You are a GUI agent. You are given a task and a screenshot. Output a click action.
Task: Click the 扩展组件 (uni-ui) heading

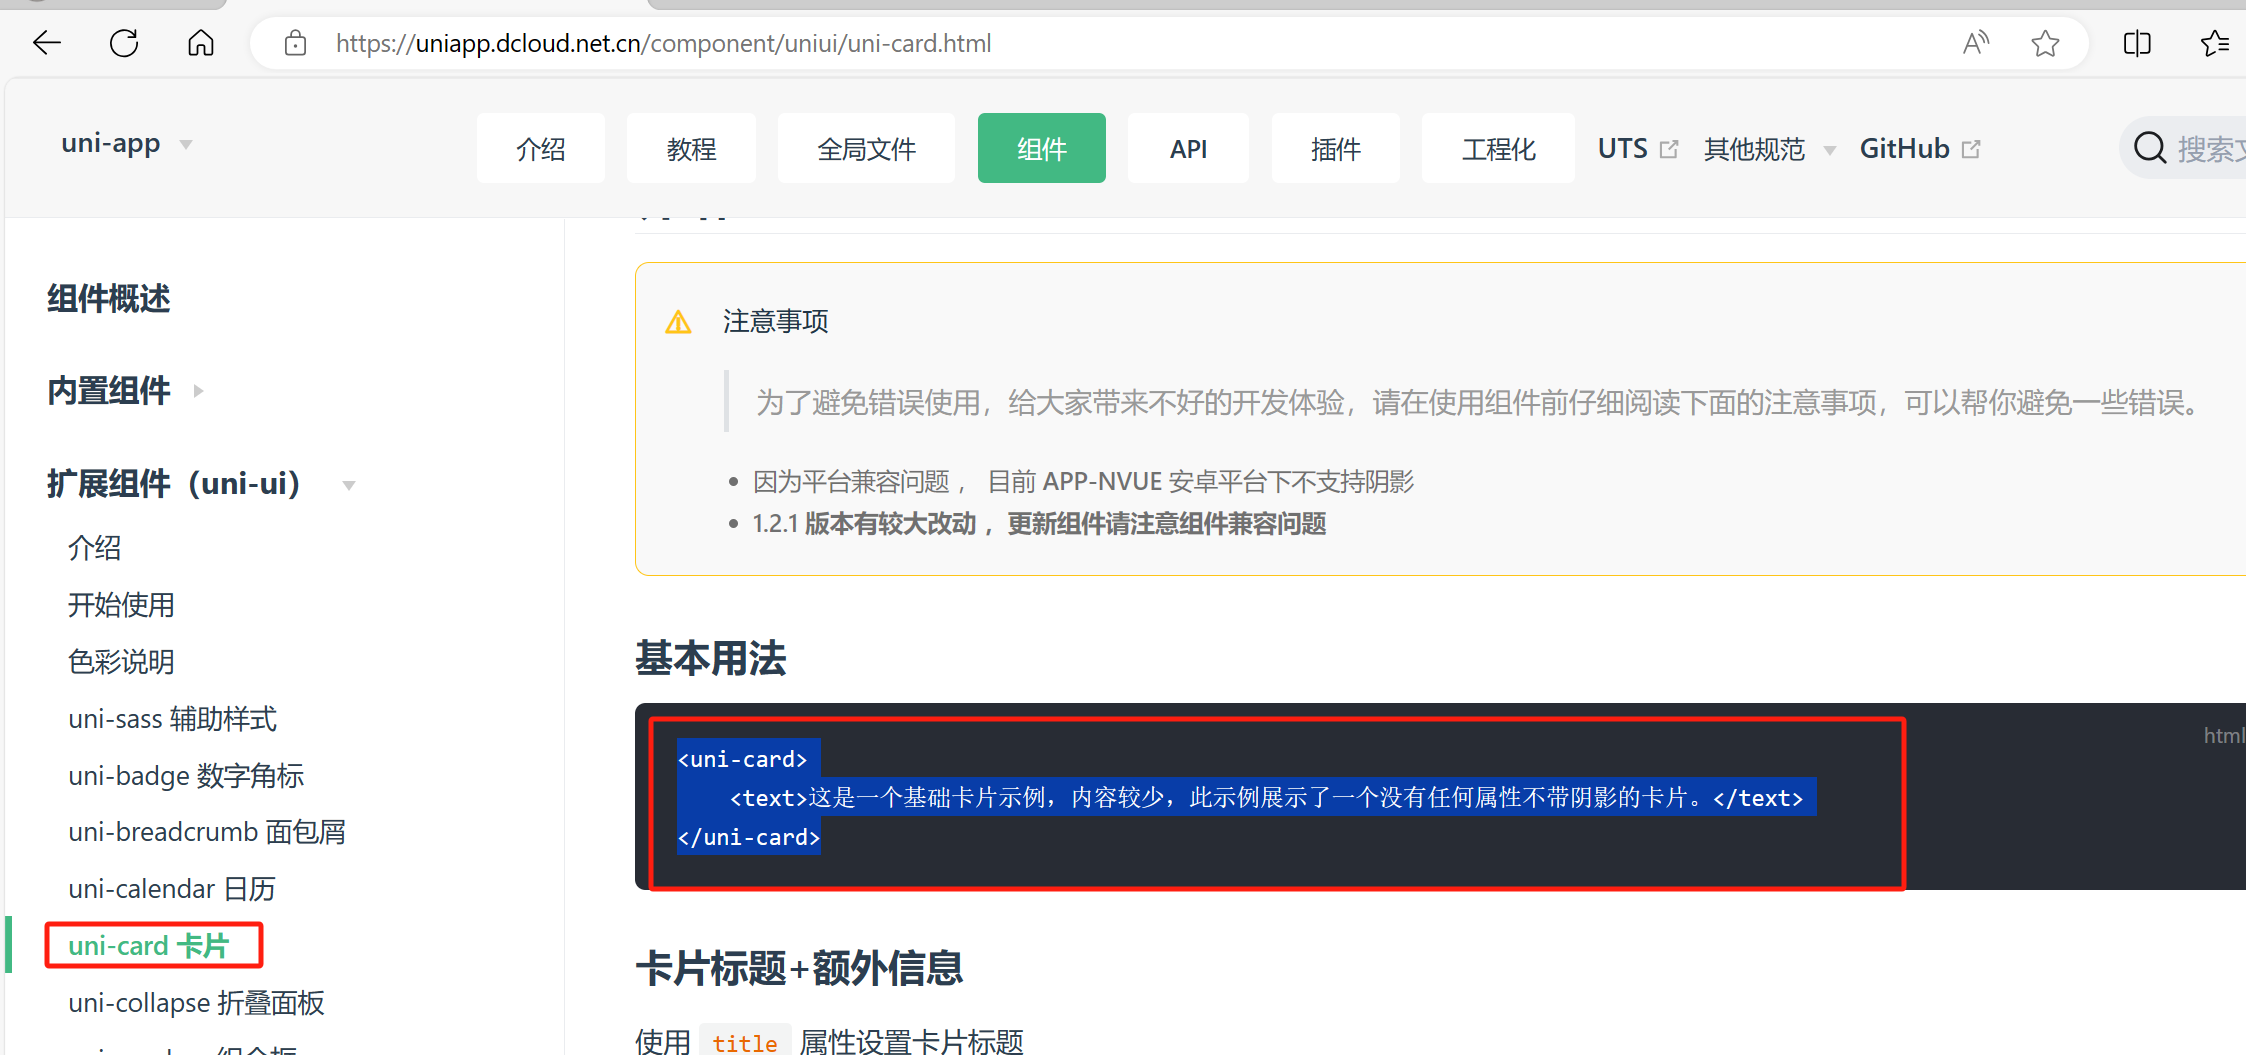point(174,484)
